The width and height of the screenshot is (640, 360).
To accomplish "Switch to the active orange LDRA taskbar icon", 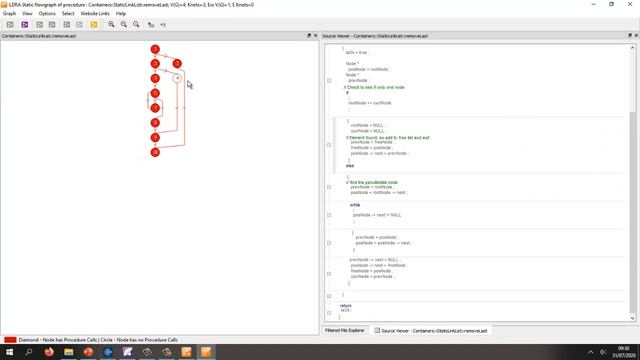I will pos(206,352).
